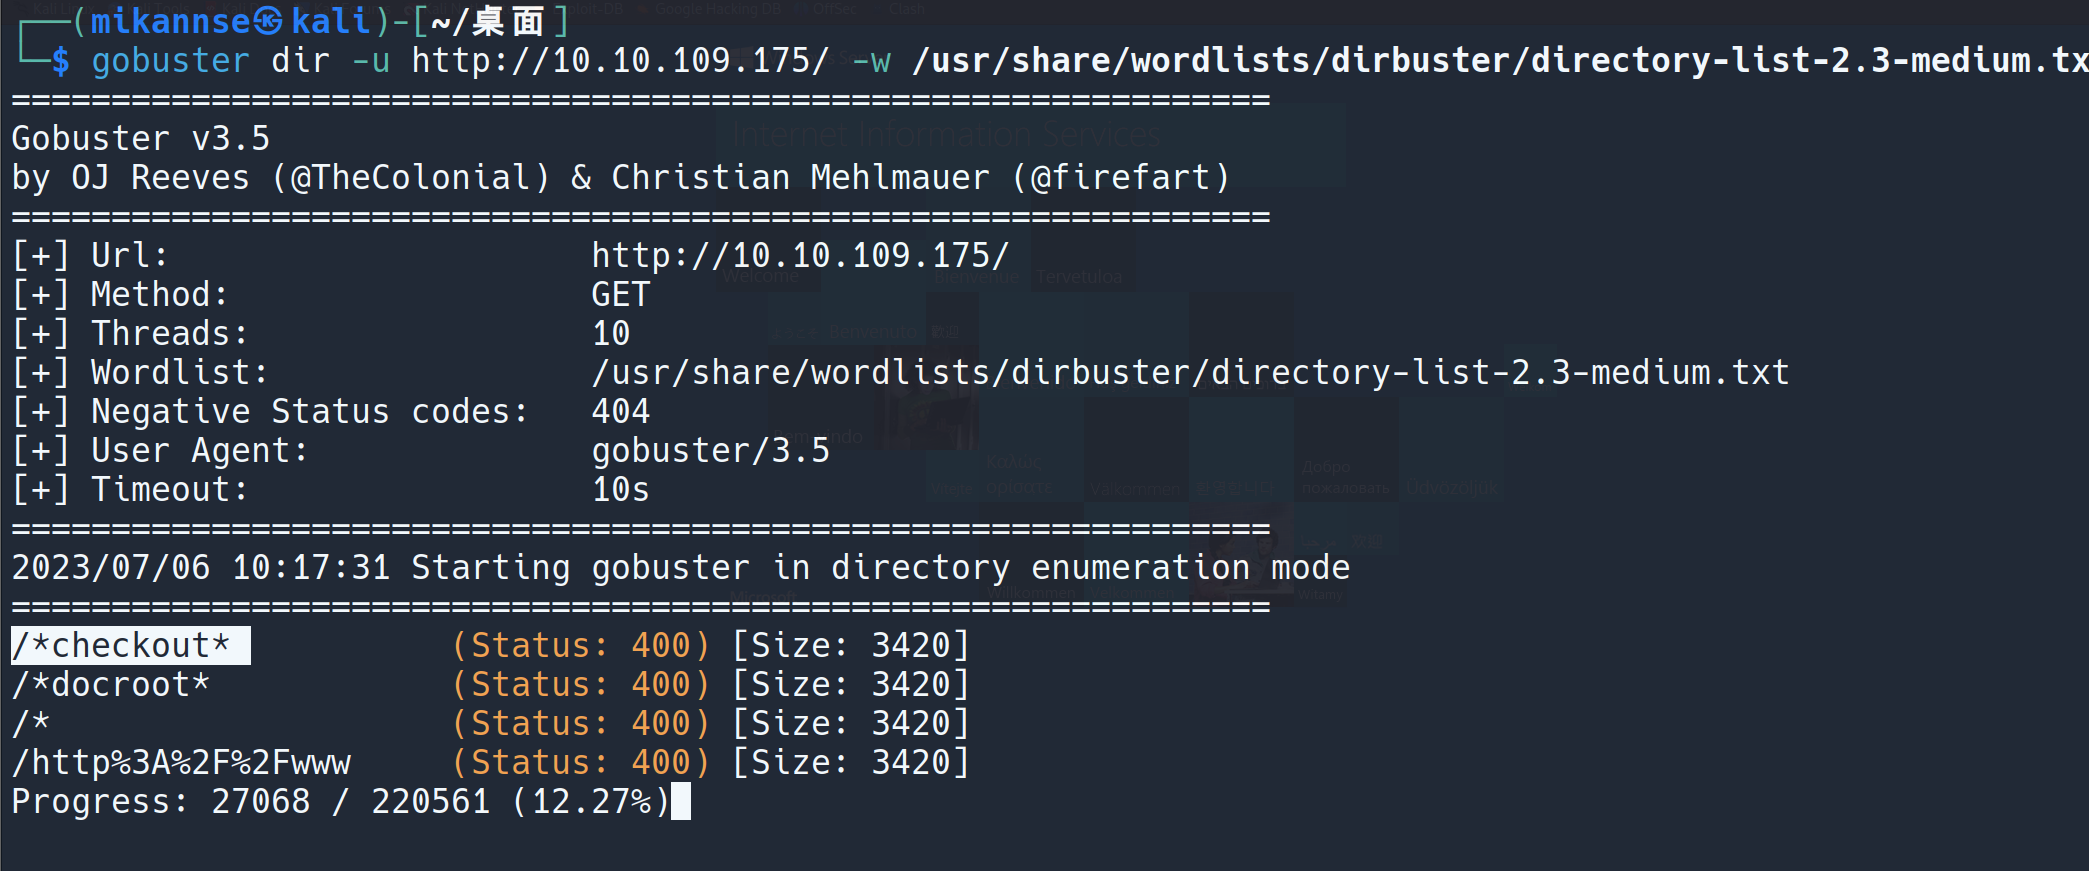This screenshot has height=871, width=2089.
Task: Click the terminal cursor block after progress
Action: 680,801
